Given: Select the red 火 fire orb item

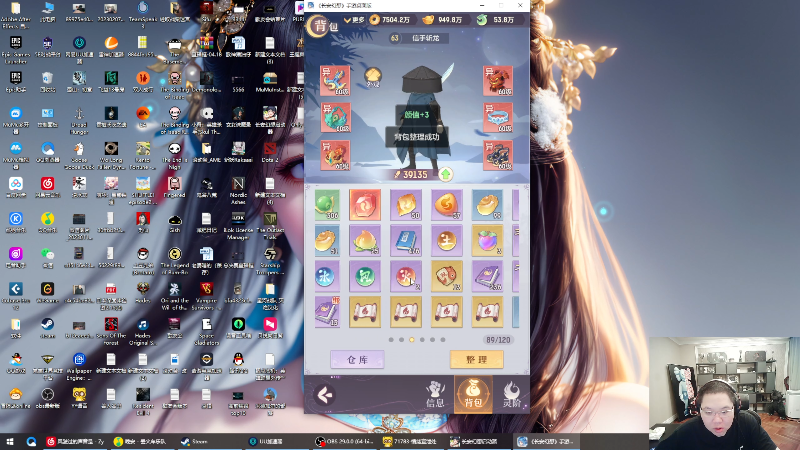Looking at the screenshot, I should point(406,276).
